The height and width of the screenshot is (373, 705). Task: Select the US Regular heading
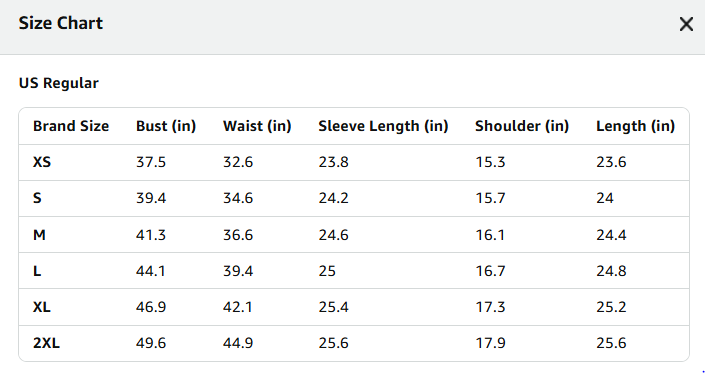[x=58, y=83]
